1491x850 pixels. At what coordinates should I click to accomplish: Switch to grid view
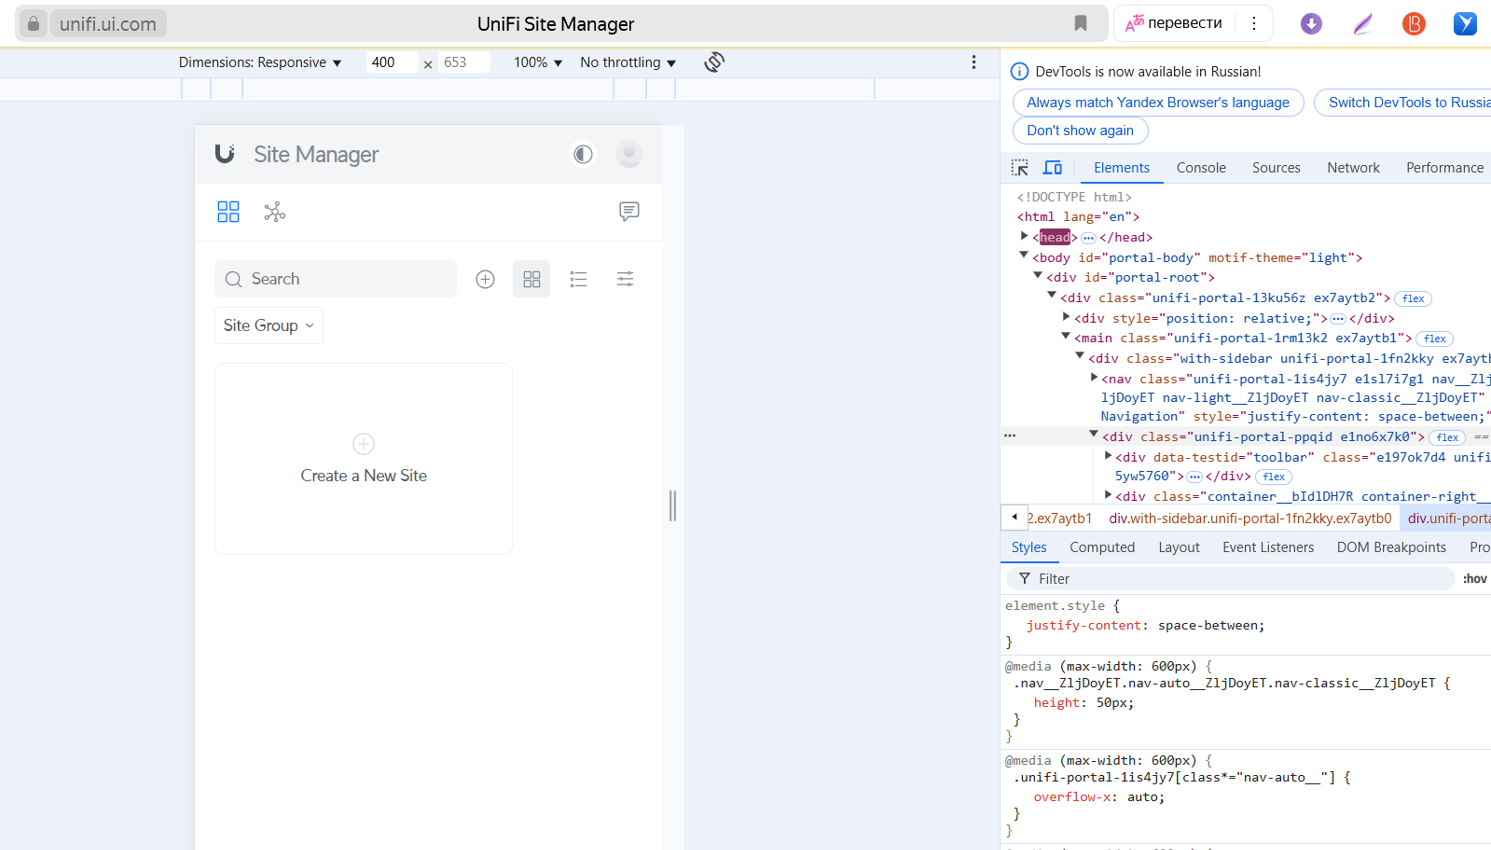pos(532,279)
